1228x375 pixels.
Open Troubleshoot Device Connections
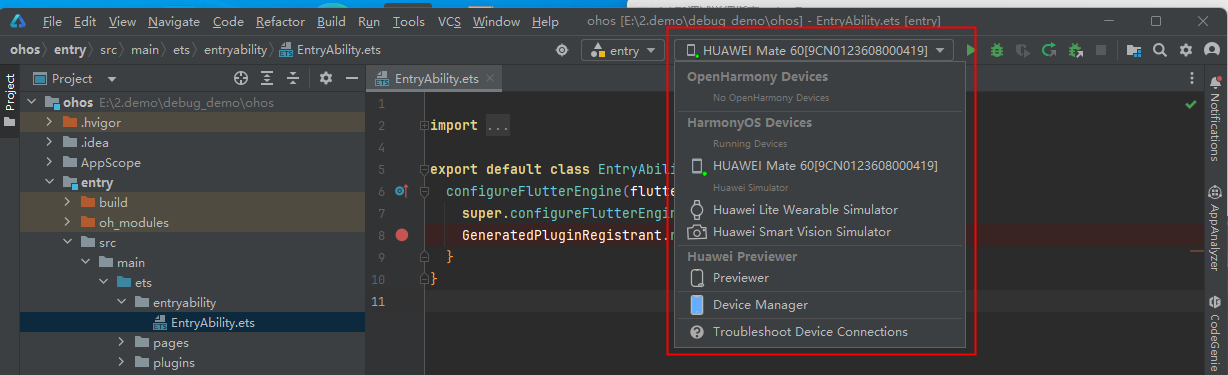820,332
